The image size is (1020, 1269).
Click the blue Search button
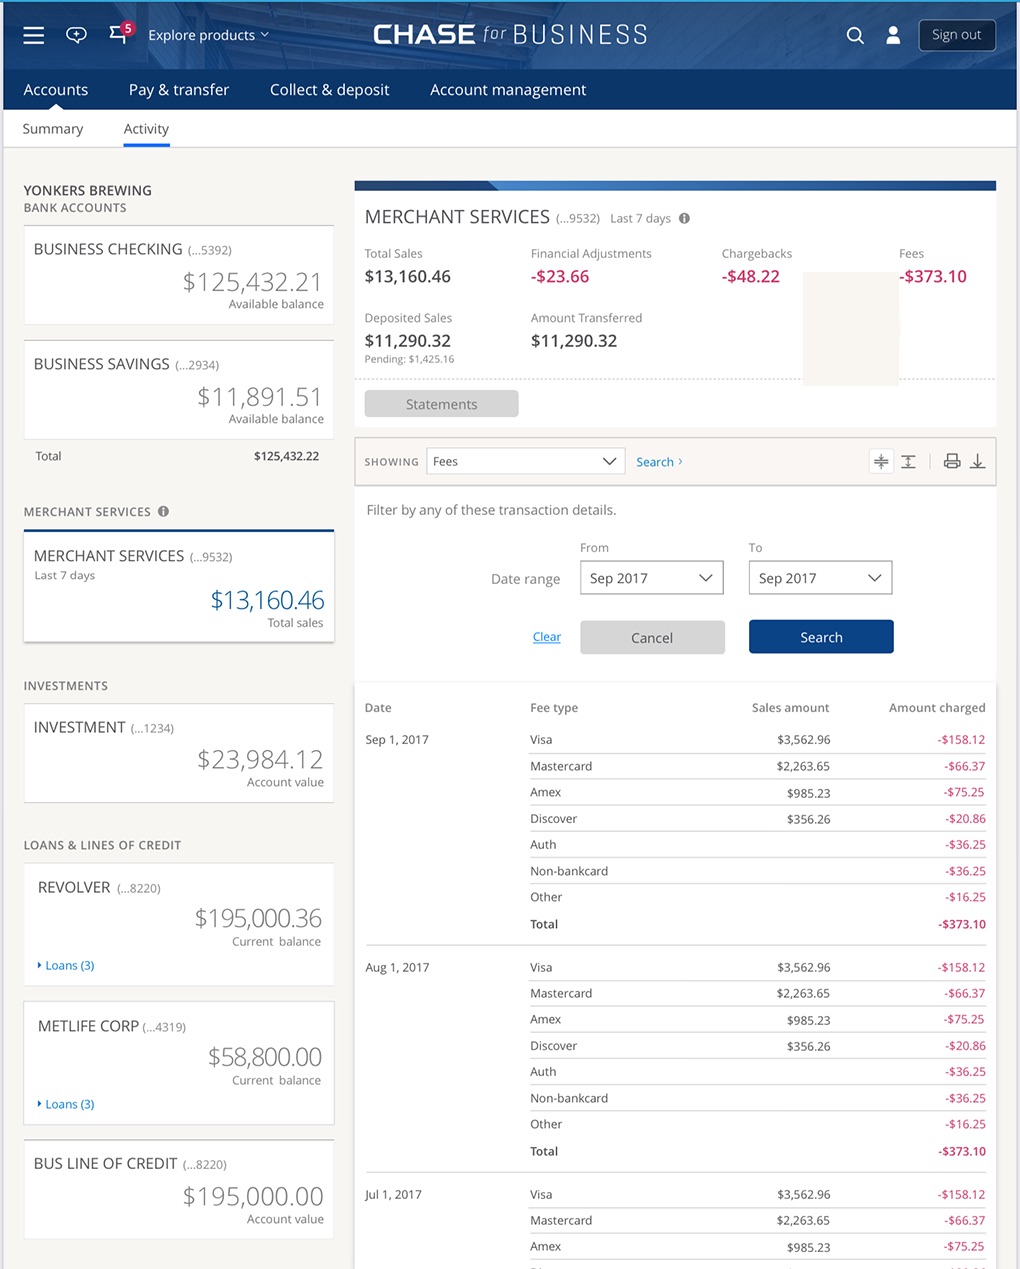[x=821, y=637]
